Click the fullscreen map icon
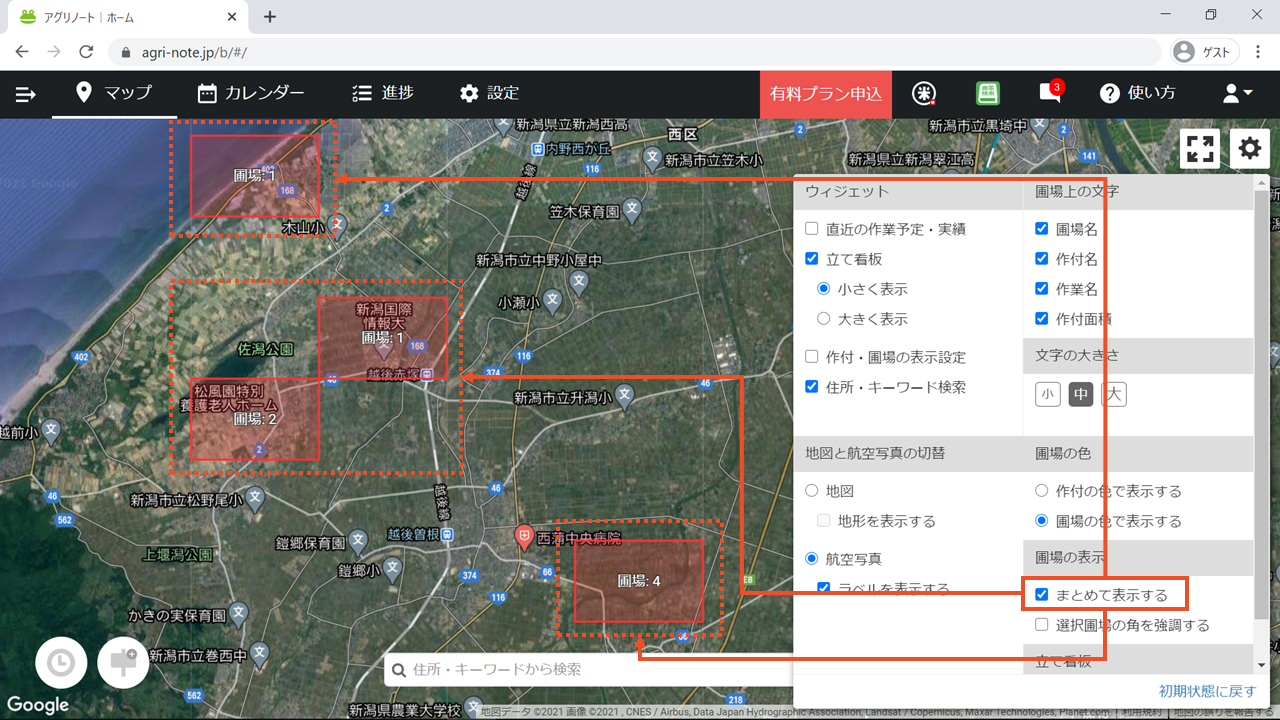 [x=1200, y=149]
